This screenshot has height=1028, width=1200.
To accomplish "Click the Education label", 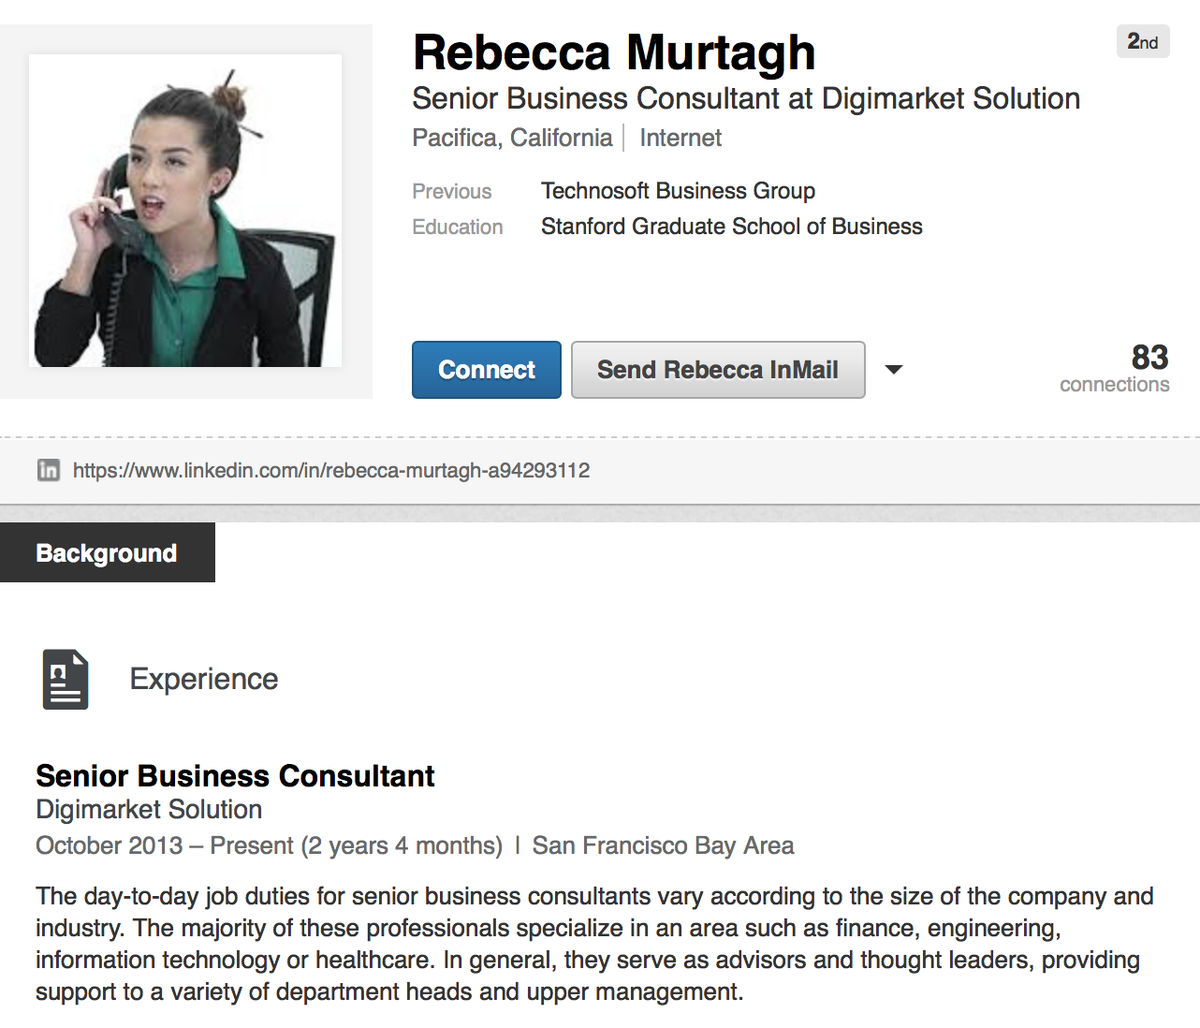I will [x=457, y=227].
